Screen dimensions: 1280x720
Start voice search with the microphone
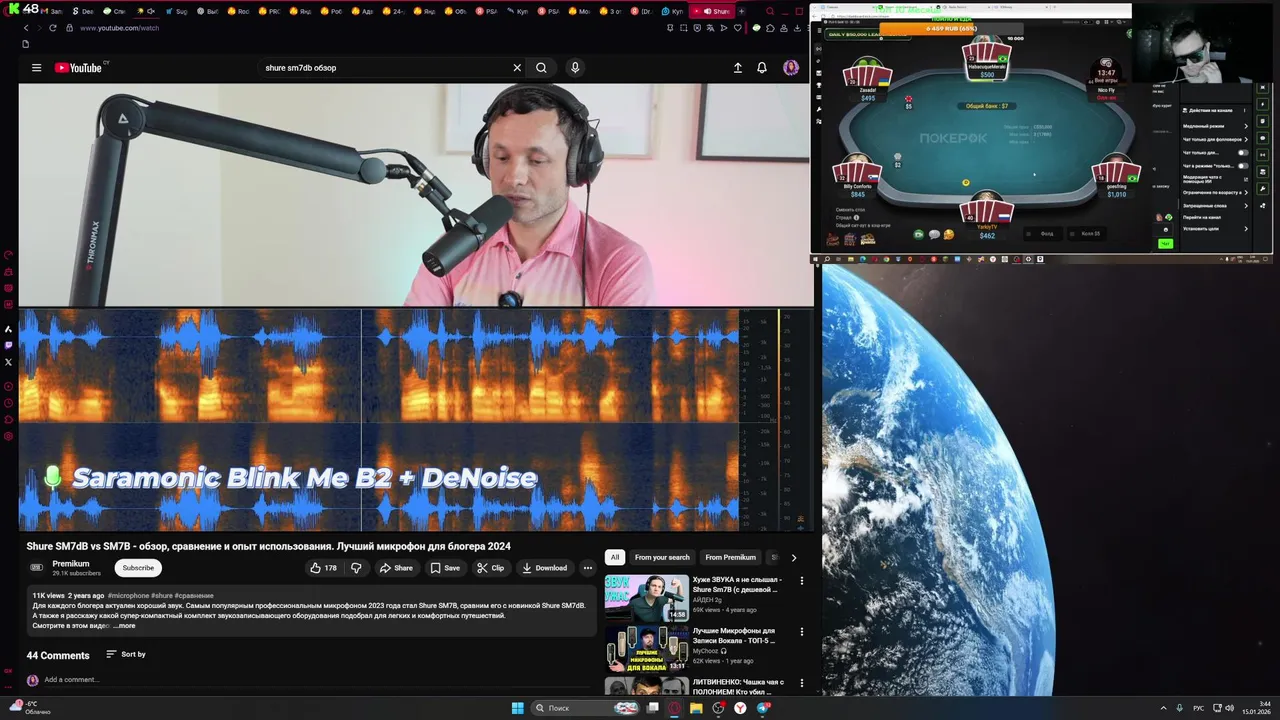pos(575,68)
